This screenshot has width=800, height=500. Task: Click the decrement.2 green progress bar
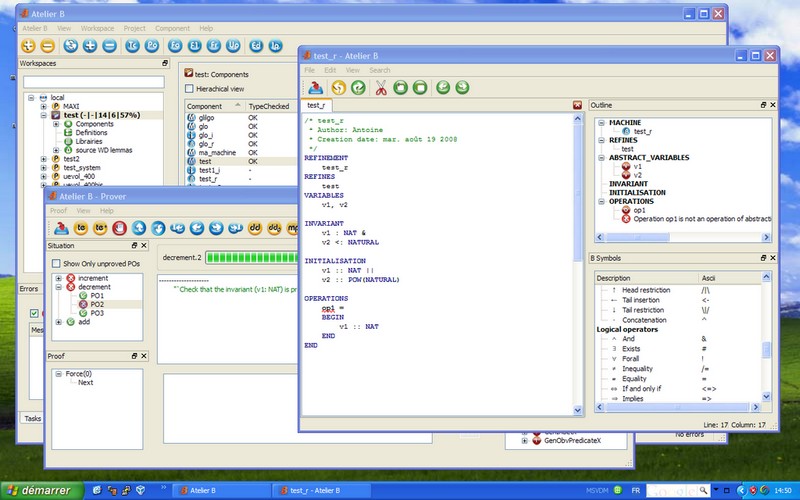coord(252,258)
